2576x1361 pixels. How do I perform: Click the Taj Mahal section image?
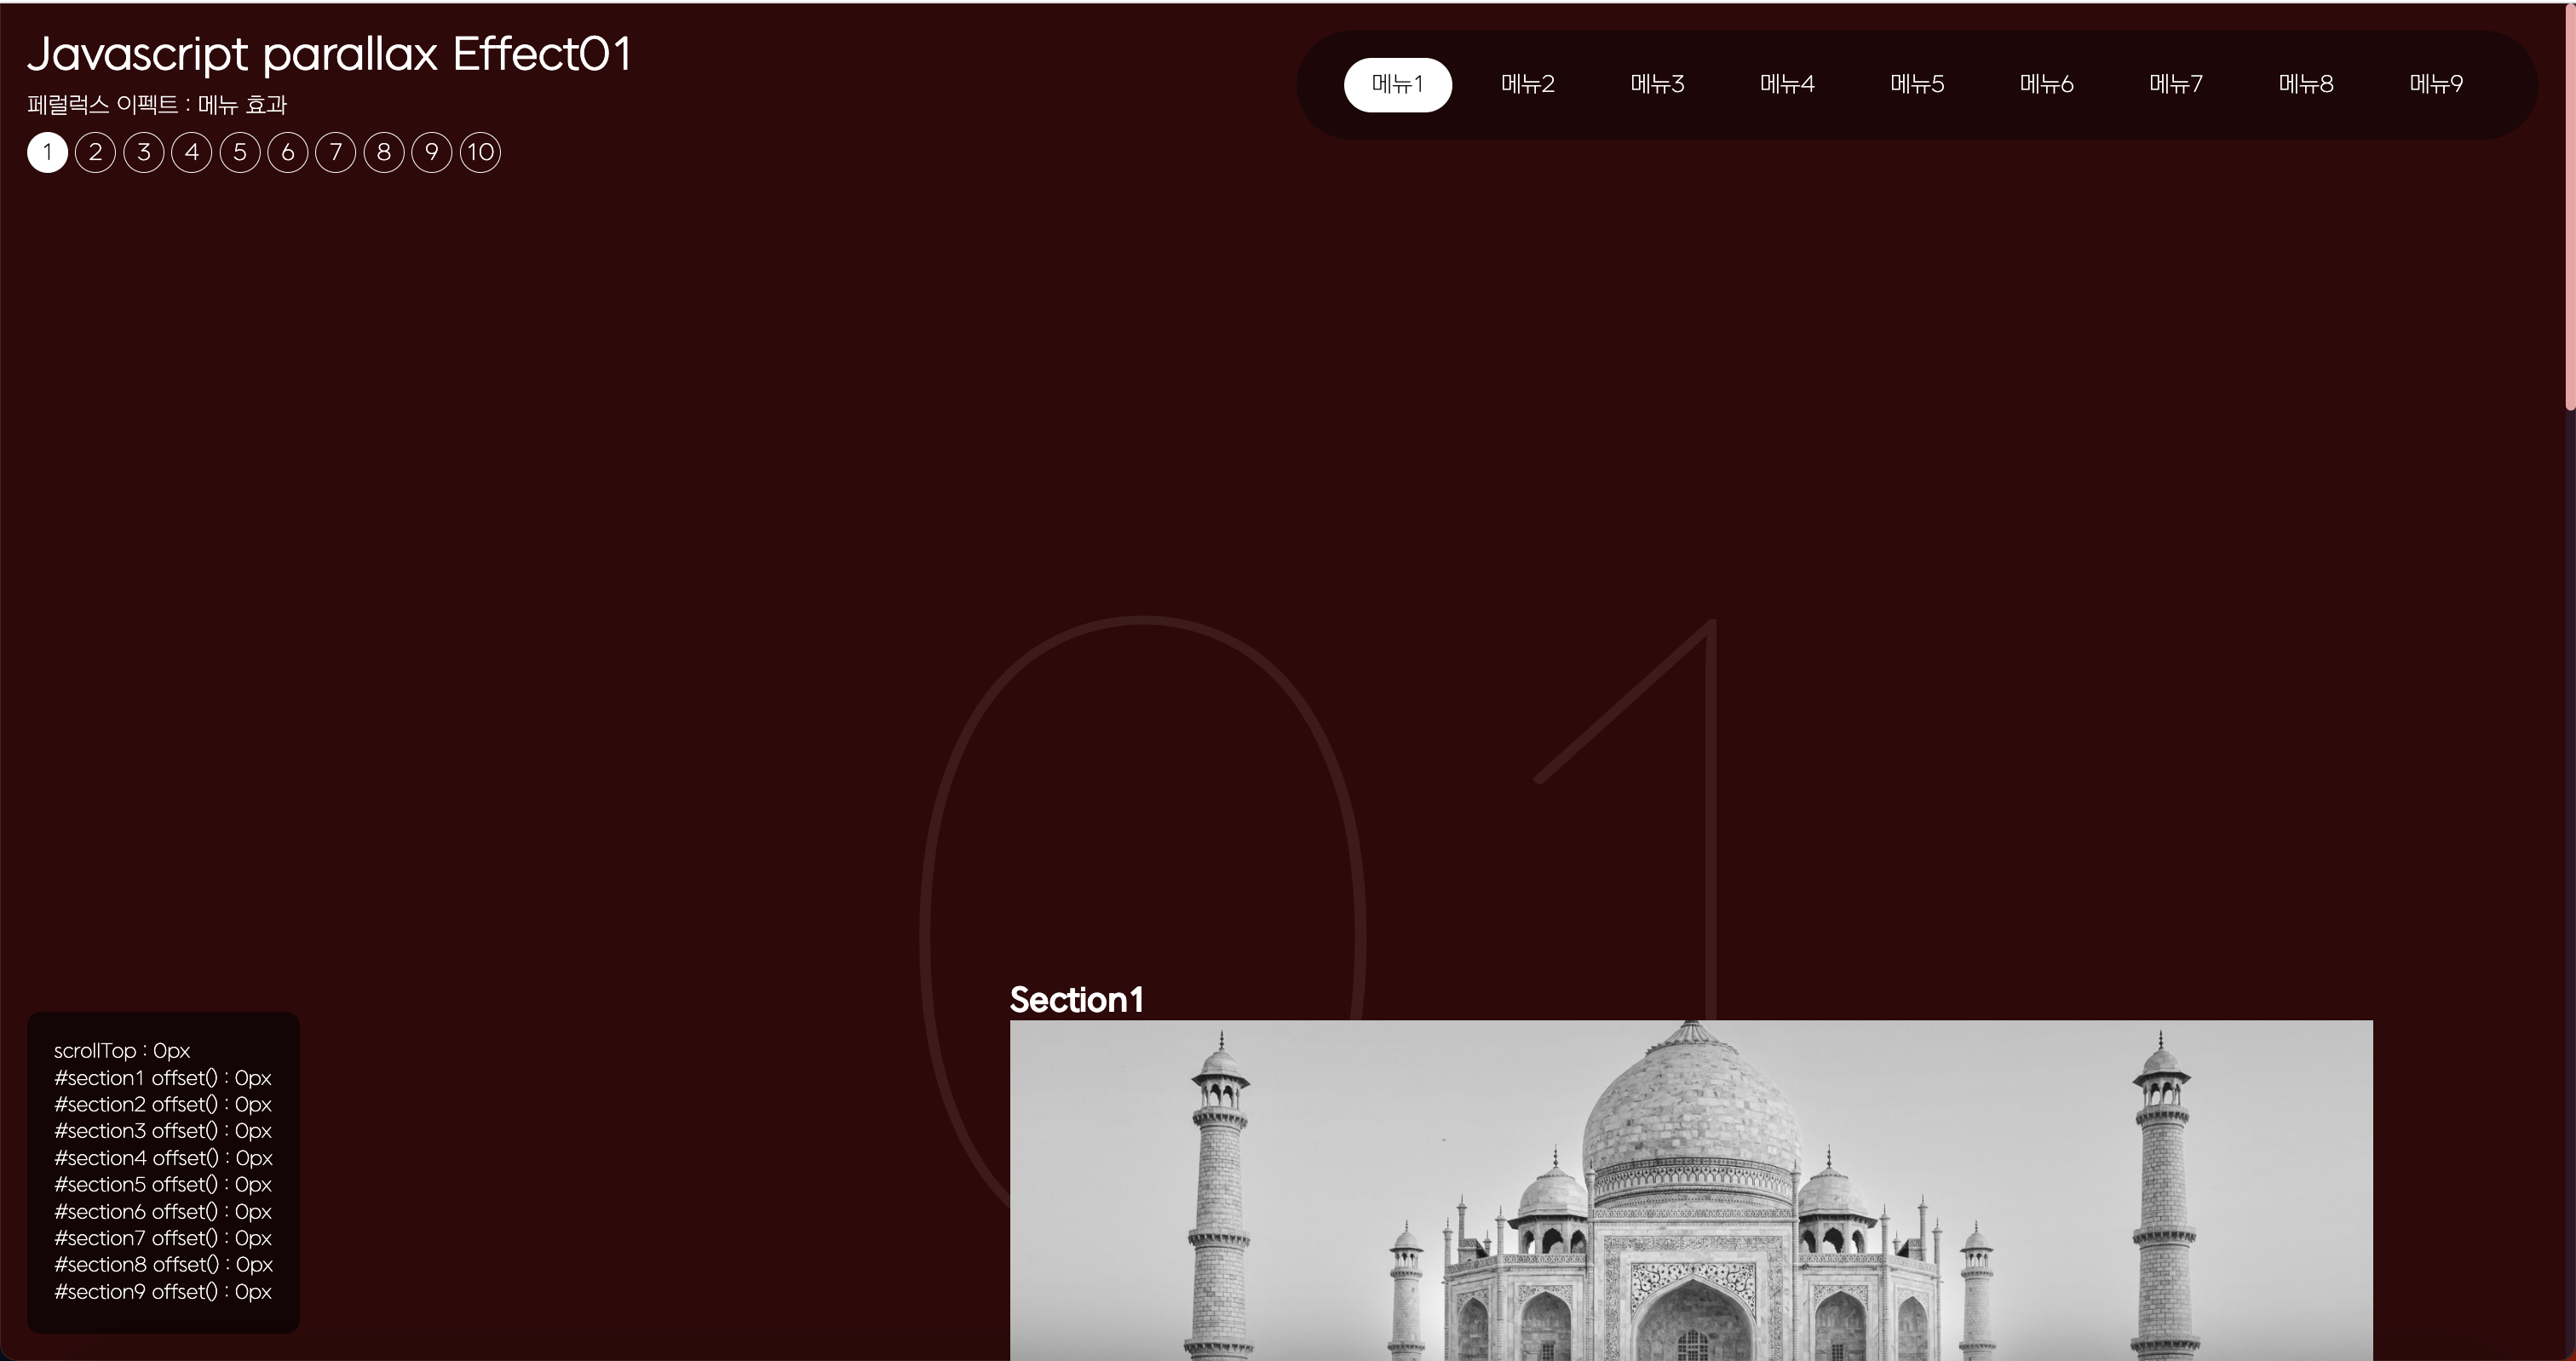[1691, 1190]
